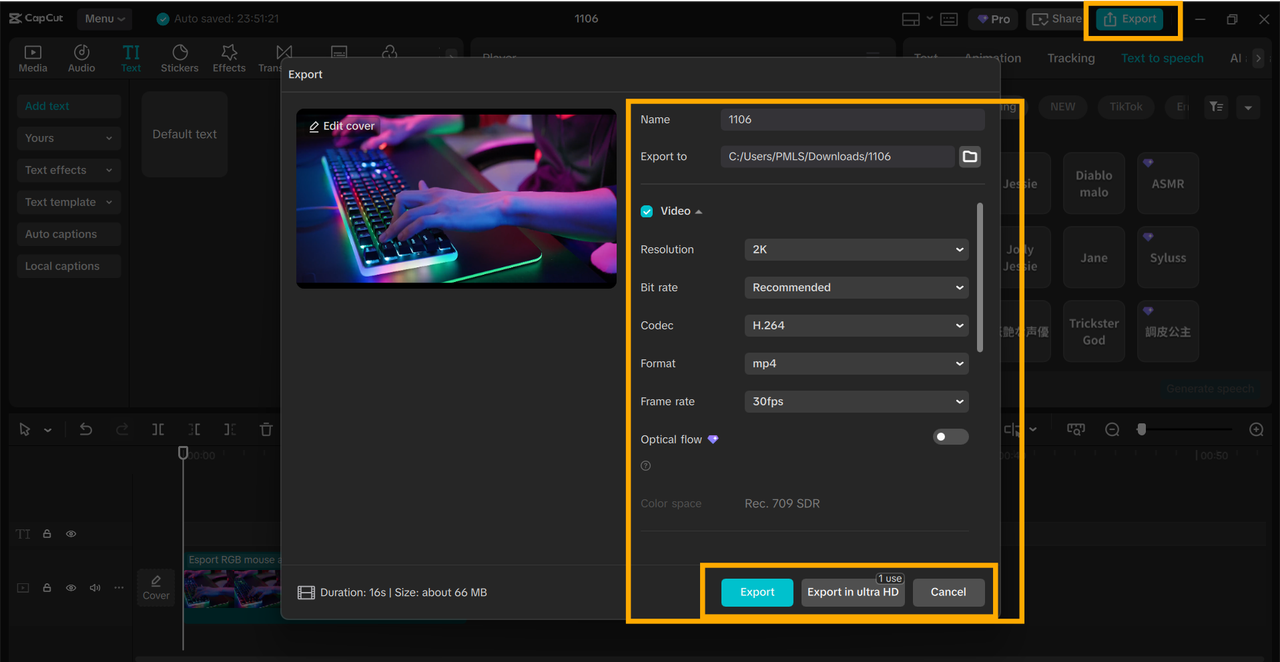The width and height of the screenshot is (1280, 662).
Task: Click the Name input field containing 1106
Action: click(852, 119)
